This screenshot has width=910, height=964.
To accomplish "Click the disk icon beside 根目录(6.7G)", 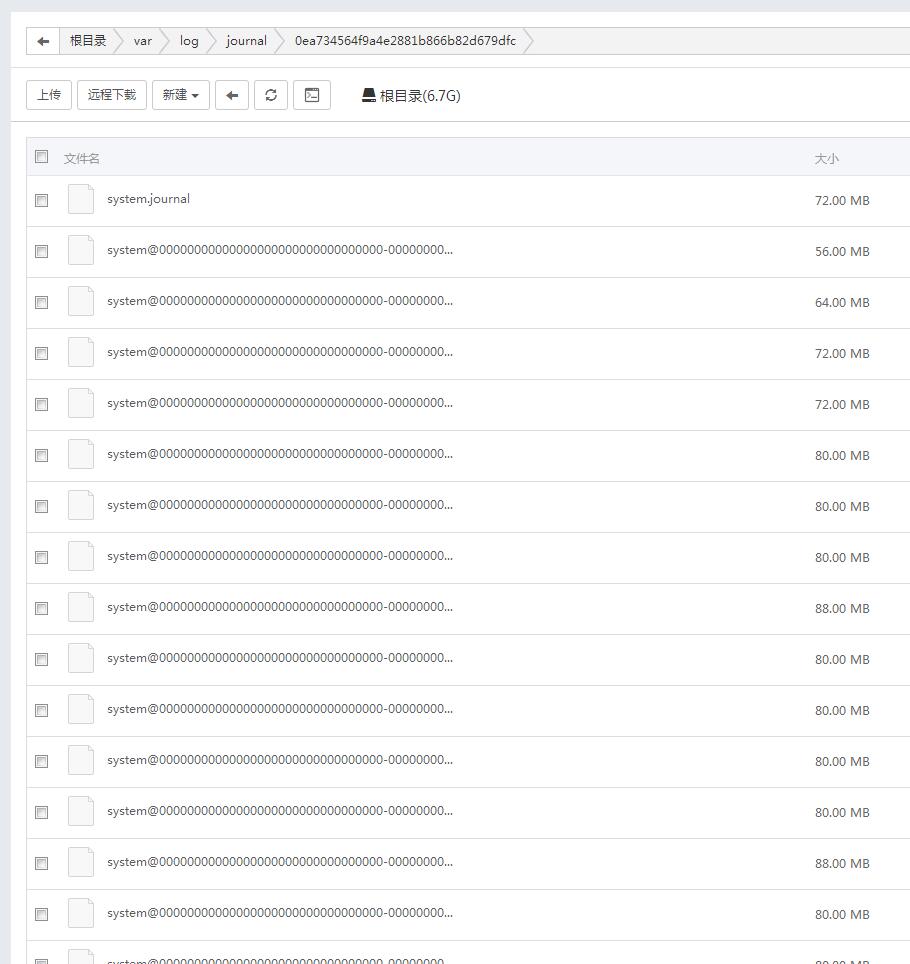I will 369,95.
